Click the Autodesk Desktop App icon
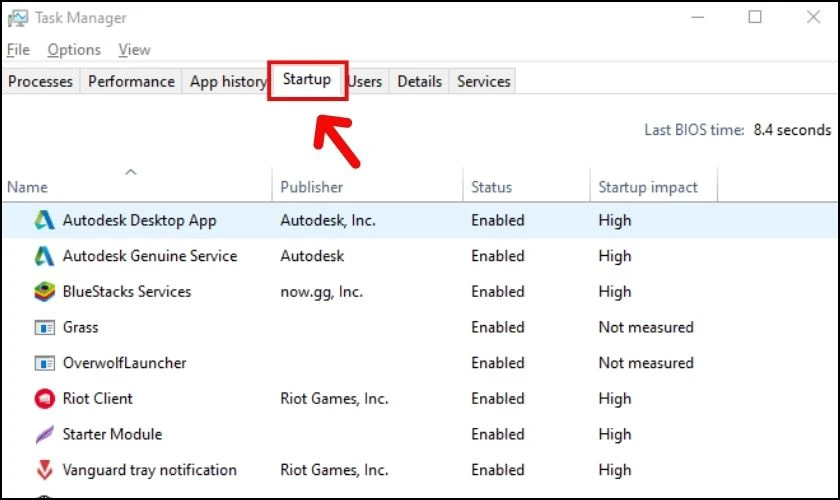This screenshot has height=500, width=840. [44, 220]
